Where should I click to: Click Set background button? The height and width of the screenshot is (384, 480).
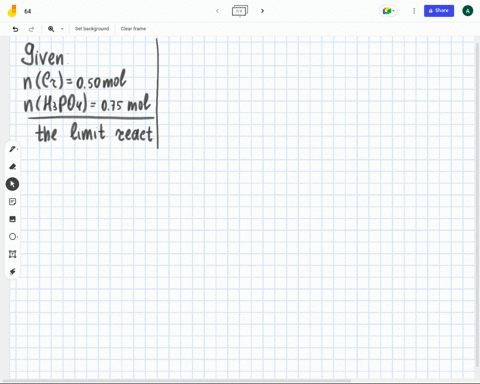click(92, 29)
